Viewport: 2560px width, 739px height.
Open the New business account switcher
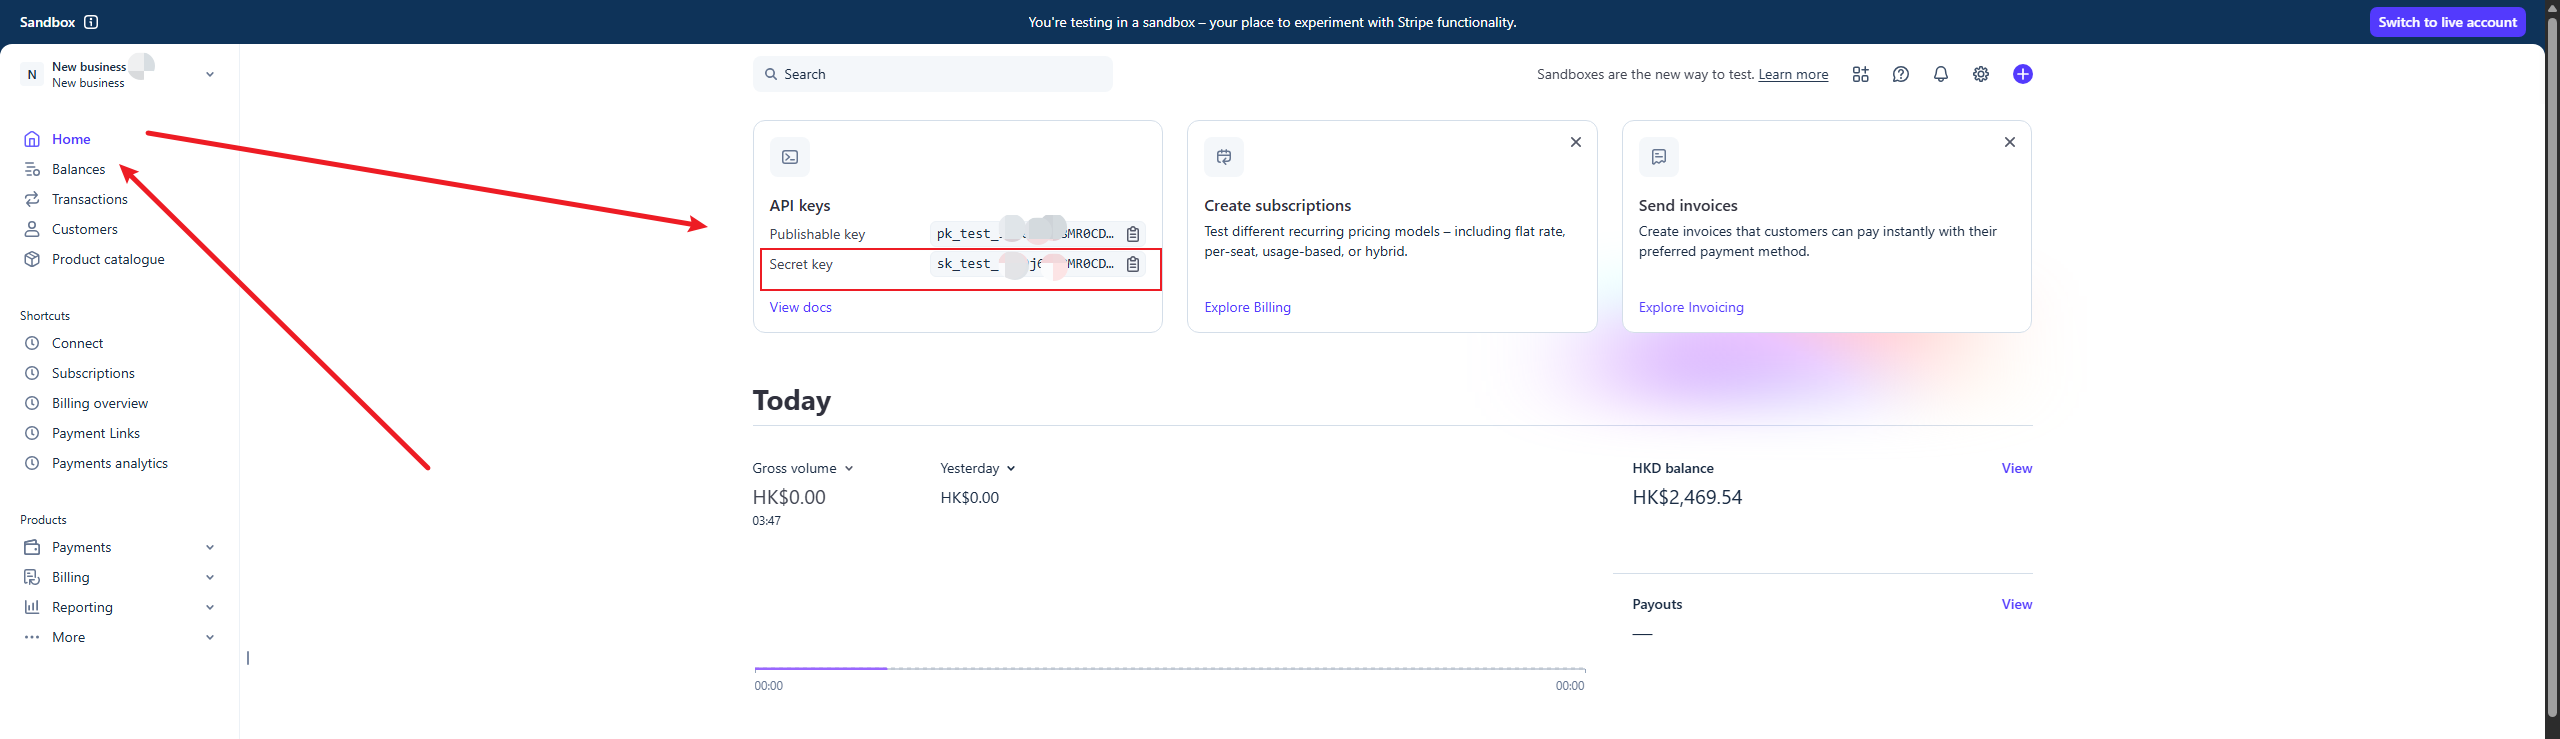click(118, 74)
